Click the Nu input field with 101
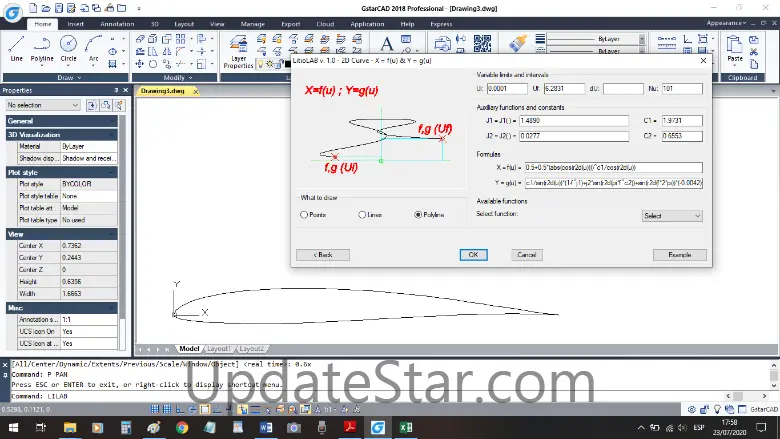 pyautogui.click(x=682, y=88)
